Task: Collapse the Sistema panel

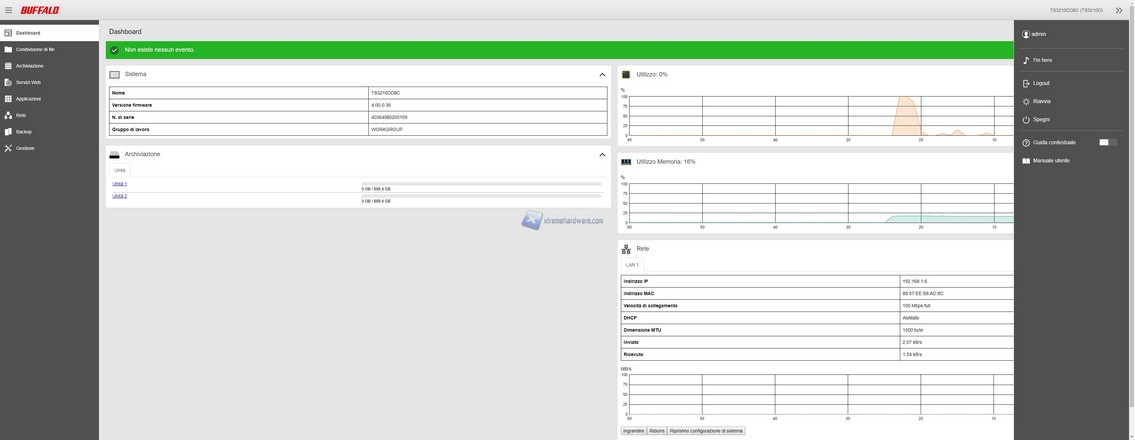Action: 602,75
